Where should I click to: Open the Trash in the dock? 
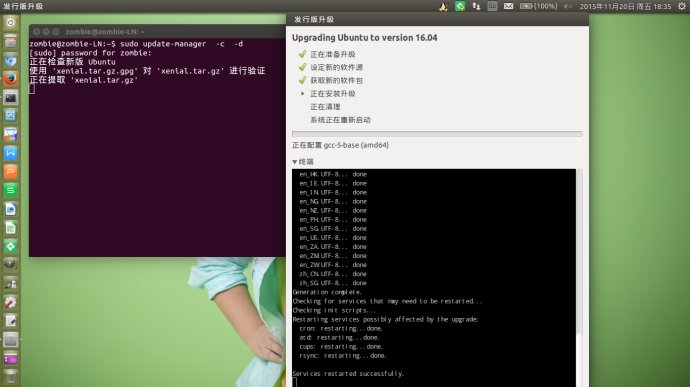pyautogui.click(x=11, y=377)
